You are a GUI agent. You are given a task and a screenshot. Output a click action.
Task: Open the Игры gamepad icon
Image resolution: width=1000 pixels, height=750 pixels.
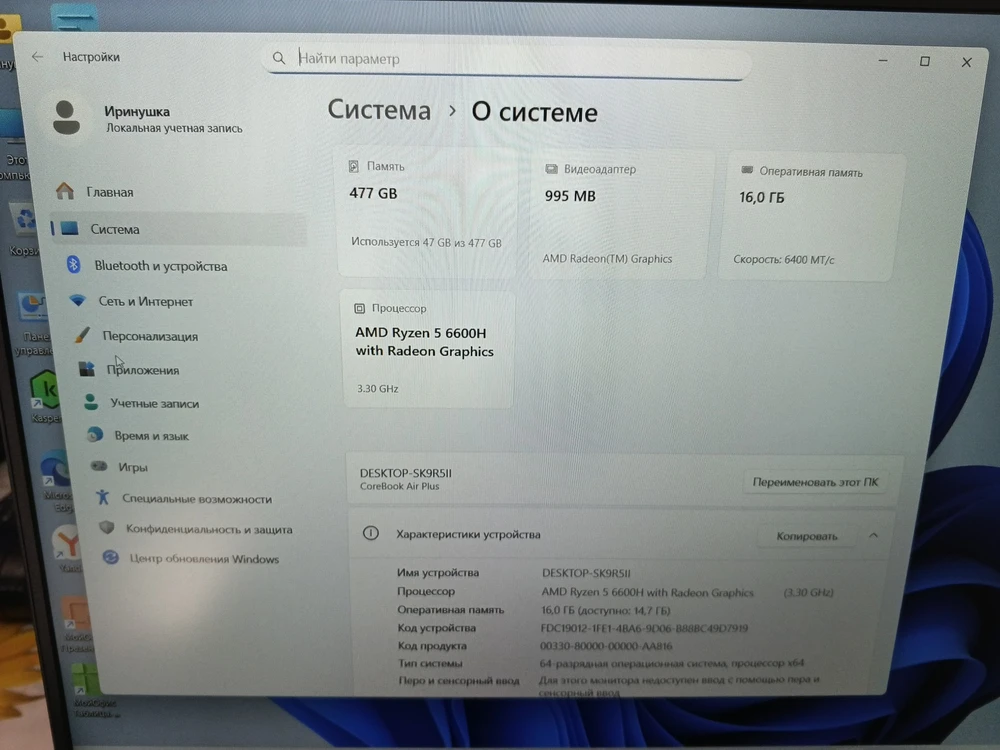[99, 466]
